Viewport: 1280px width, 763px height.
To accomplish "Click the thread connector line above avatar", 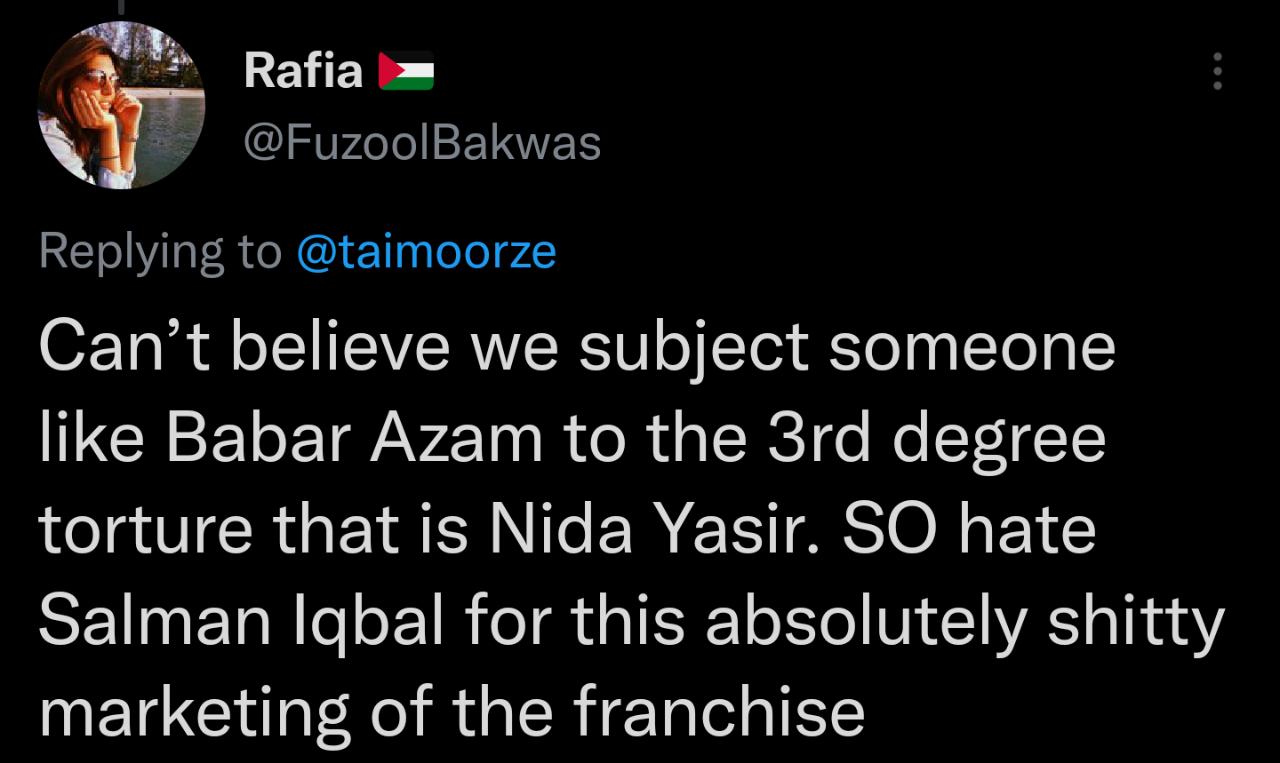I will tap(122, 5).
